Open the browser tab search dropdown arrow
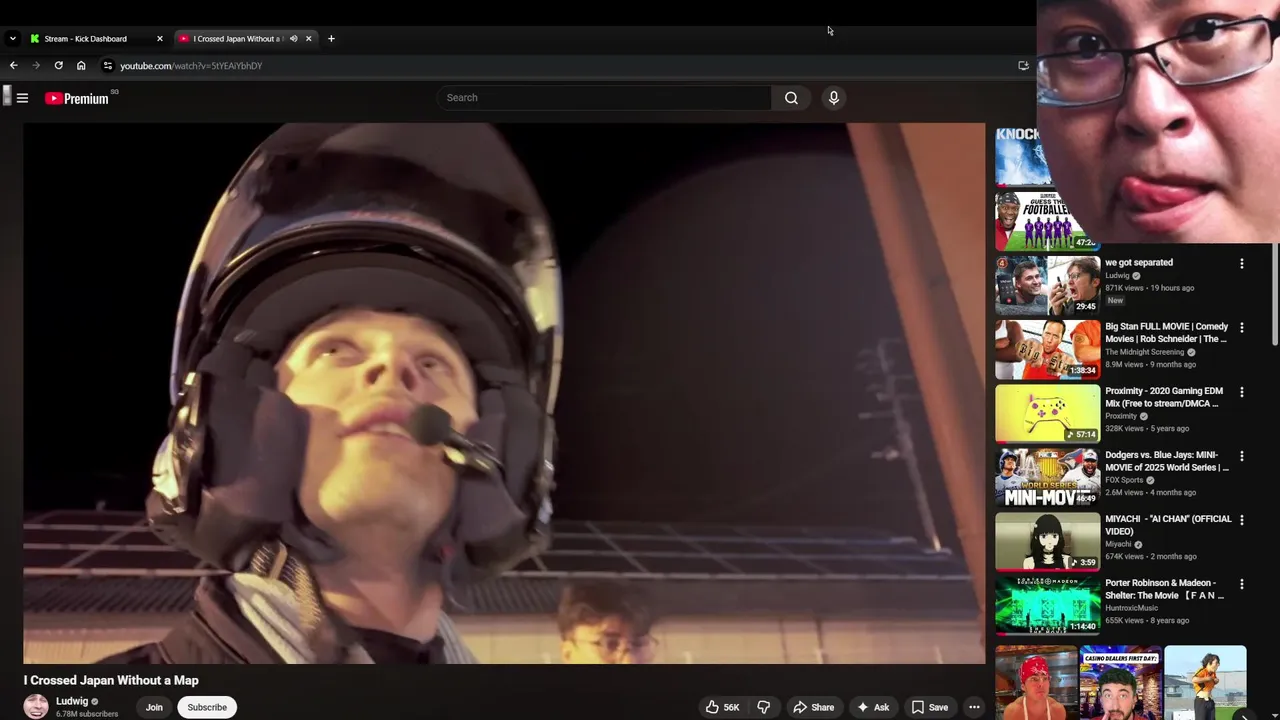This screenshot has width=1280, height=720. point(12,39)
